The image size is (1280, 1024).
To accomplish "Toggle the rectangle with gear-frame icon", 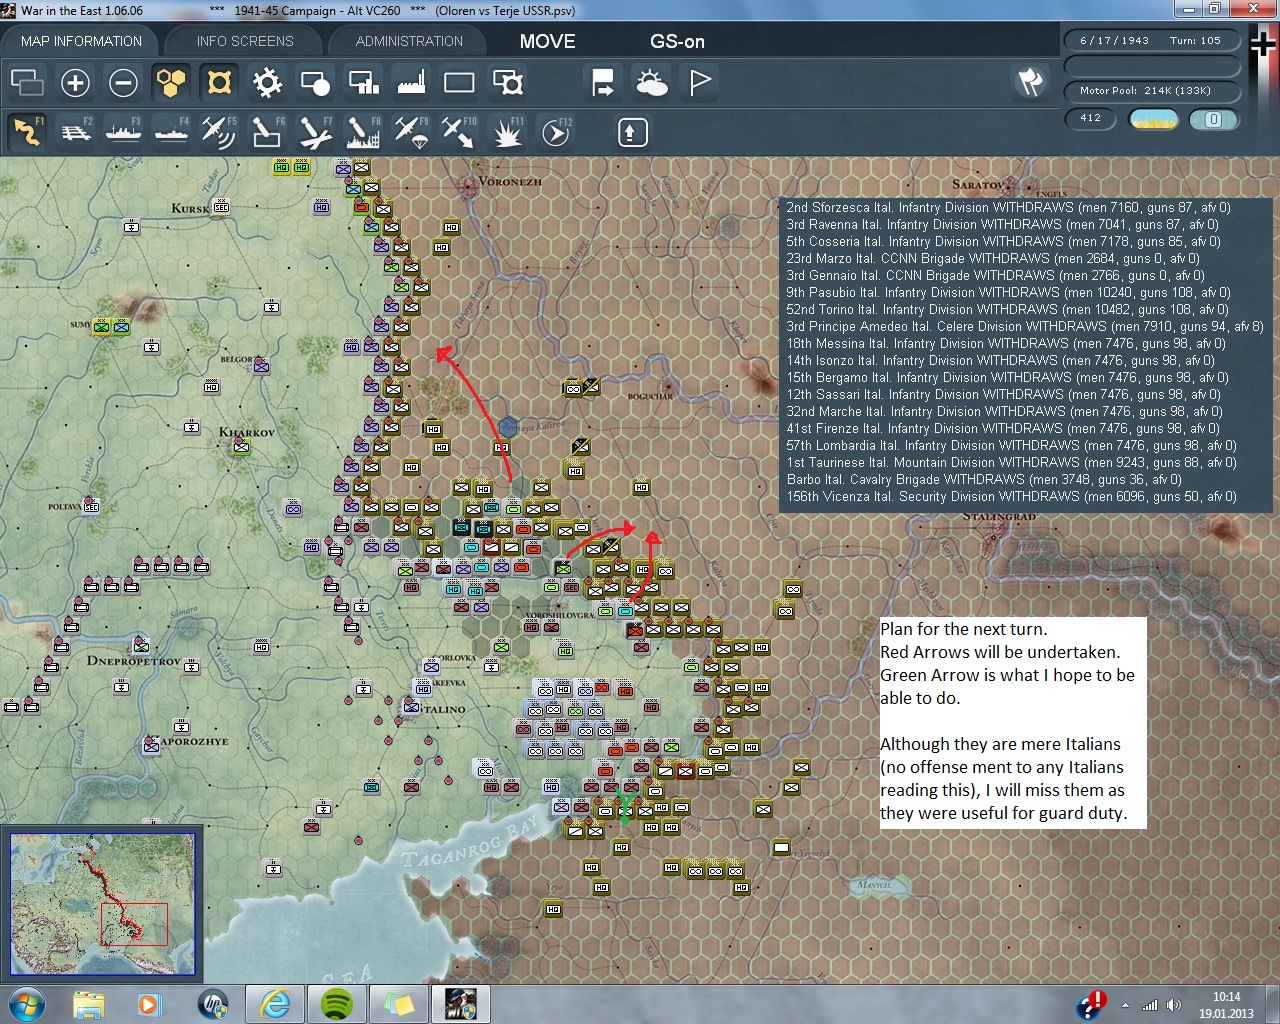I will pos(507,82).
